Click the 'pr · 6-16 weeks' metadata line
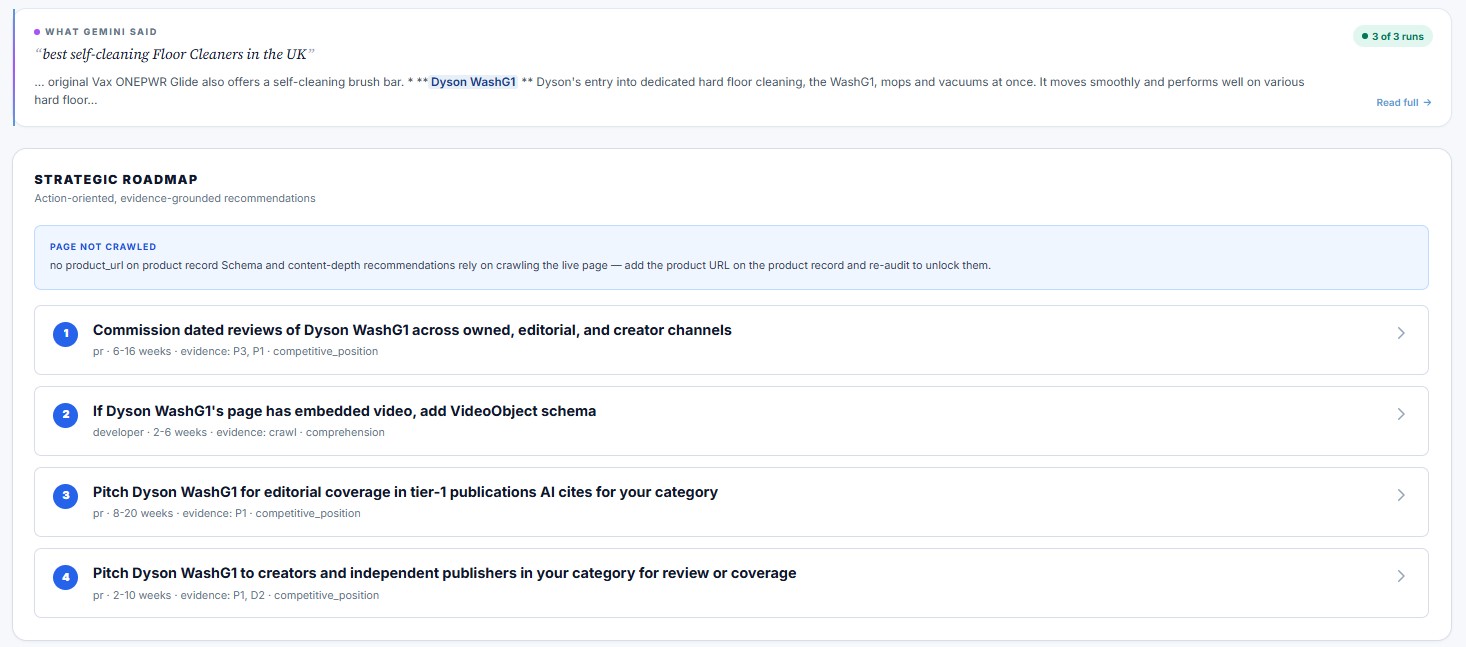Viewport: 1466px width, 647px height. (235, 351)
